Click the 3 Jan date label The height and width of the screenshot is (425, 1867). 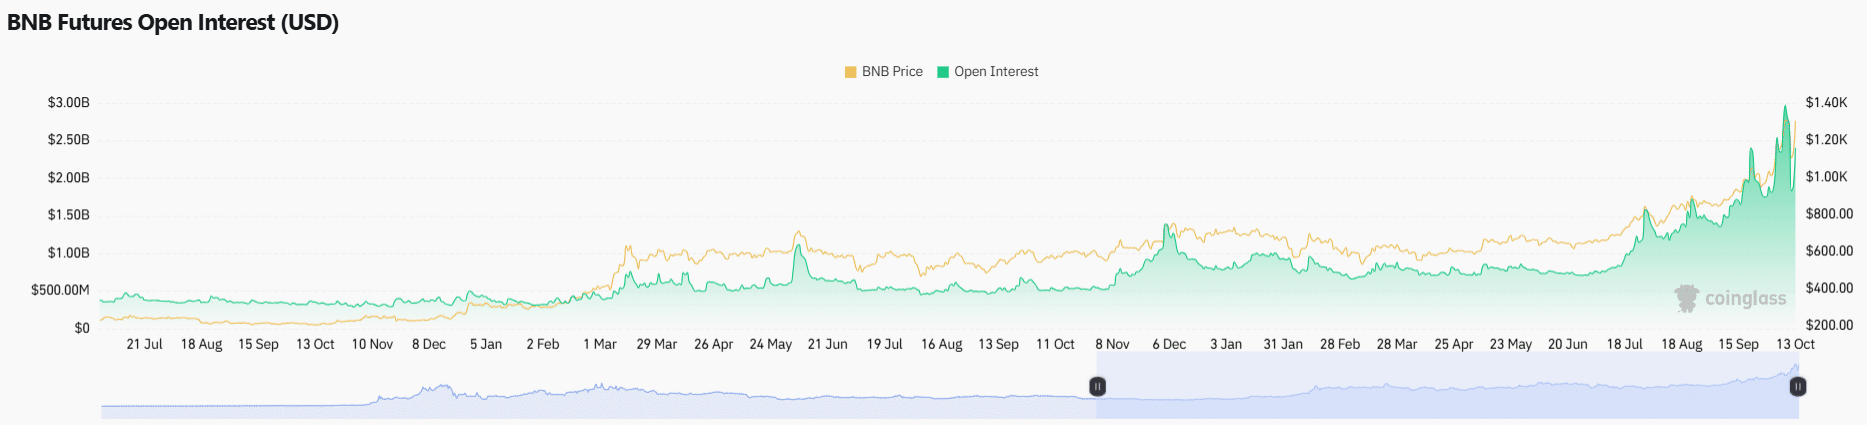click(1226, 344)
